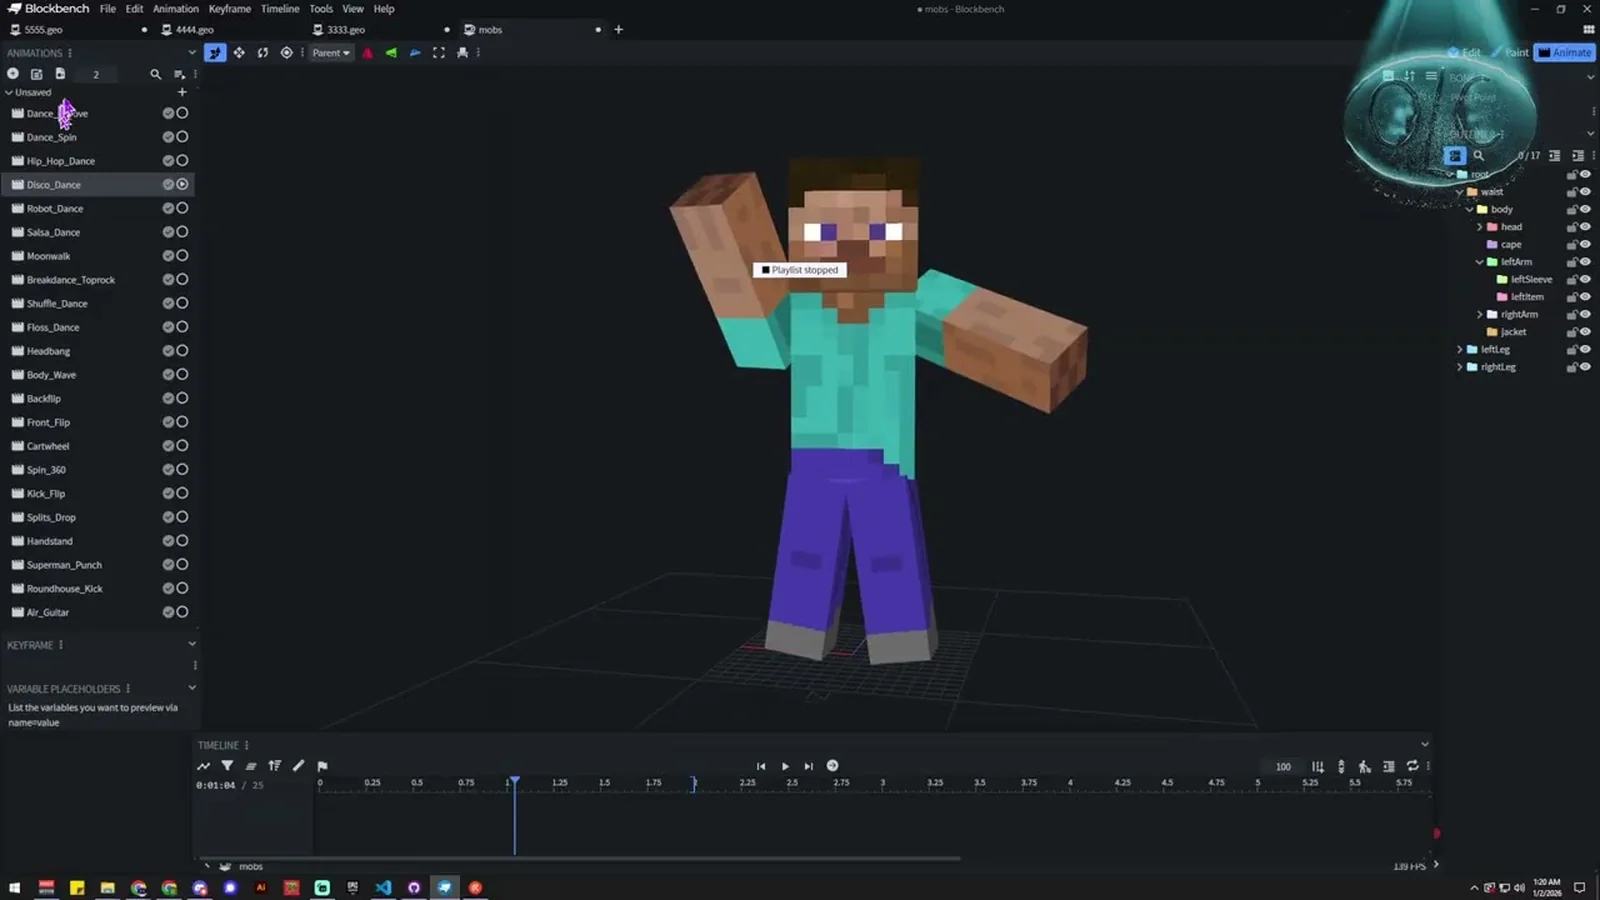Click the red X axis lock icon
Screen dimensions: 1600x900
(x=367, y=53)
